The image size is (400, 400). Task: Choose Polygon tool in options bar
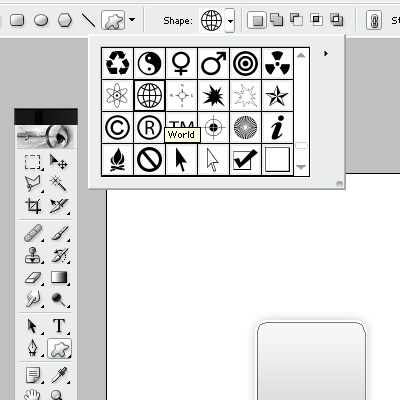pyautogui.click(x=65, y=20)
